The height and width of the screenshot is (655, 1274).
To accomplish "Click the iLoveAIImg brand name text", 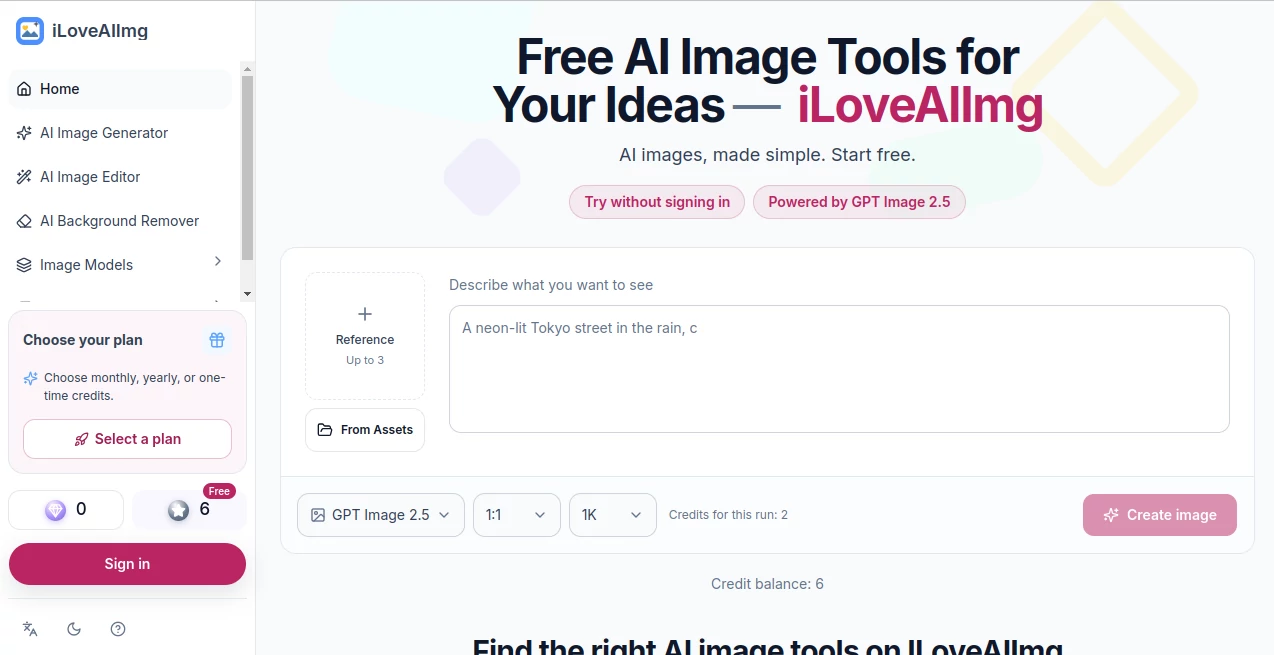I will click(100, 31).
